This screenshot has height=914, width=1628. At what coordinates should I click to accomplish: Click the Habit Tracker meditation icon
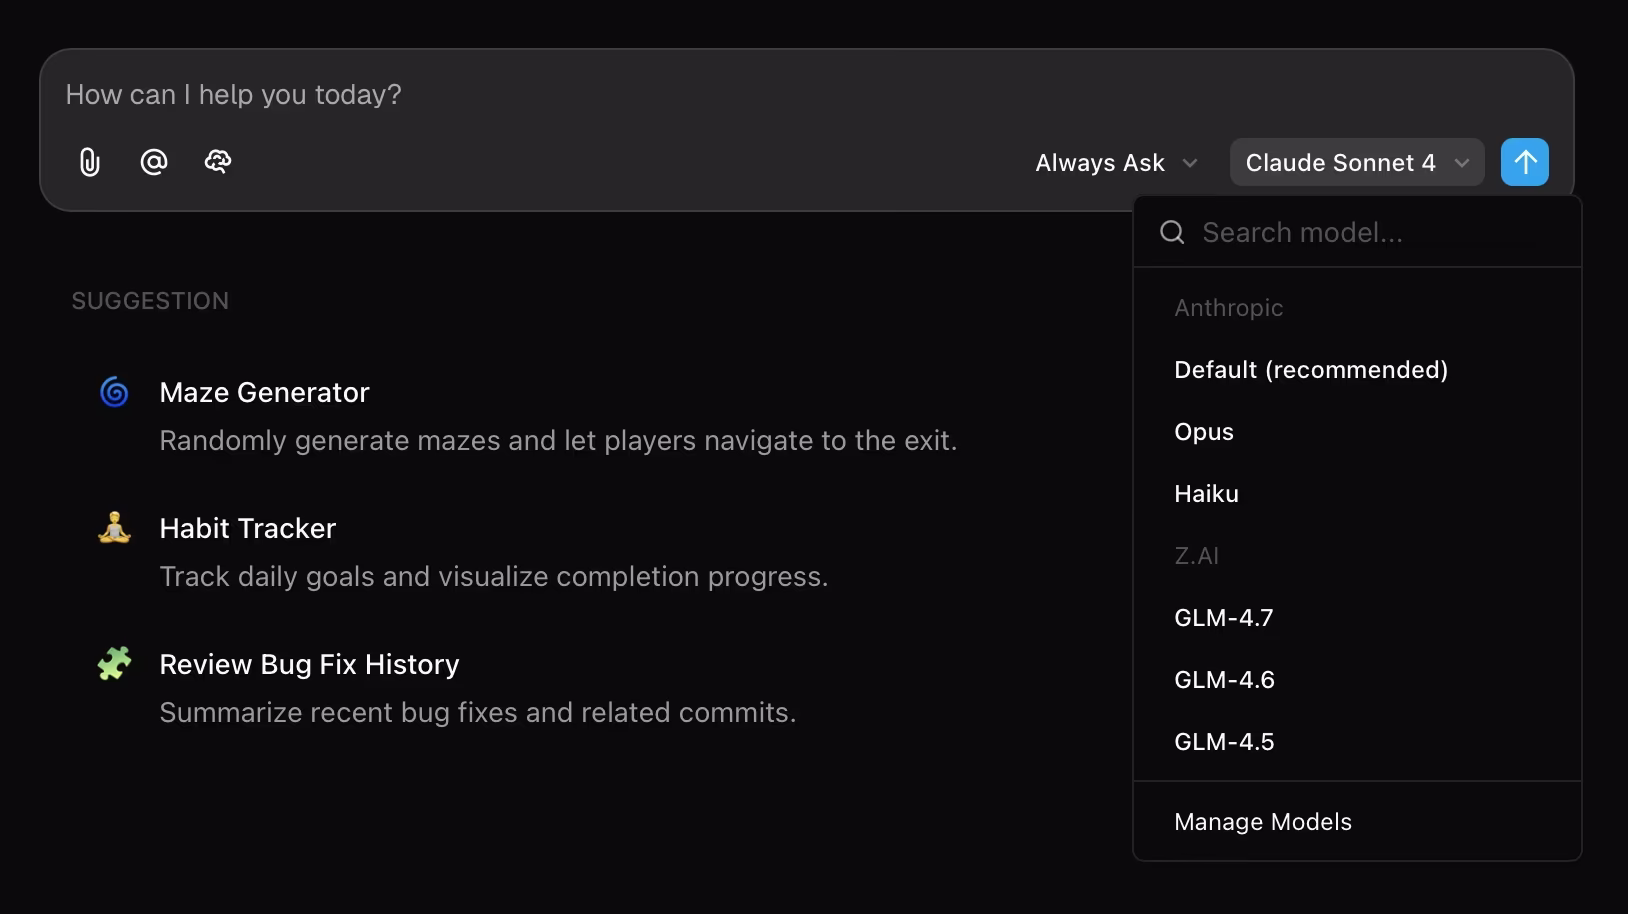pyautogui.click(x=115, y=528)
